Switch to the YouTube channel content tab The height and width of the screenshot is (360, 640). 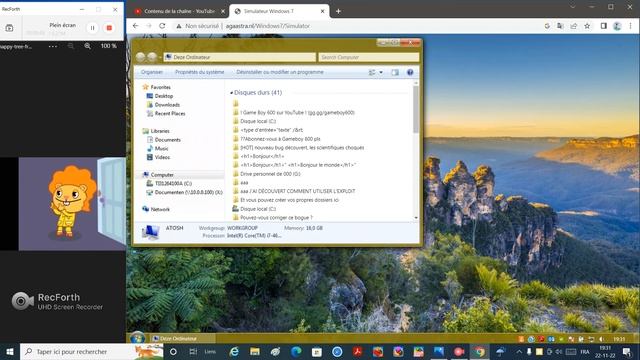[x=179, y=11]
